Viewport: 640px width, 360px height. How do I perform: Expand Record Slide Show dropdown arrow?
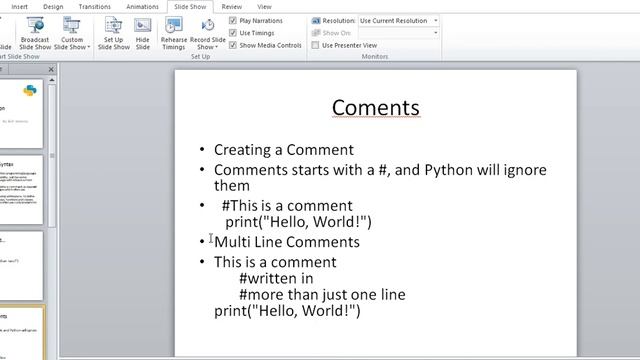pos(216,47)
